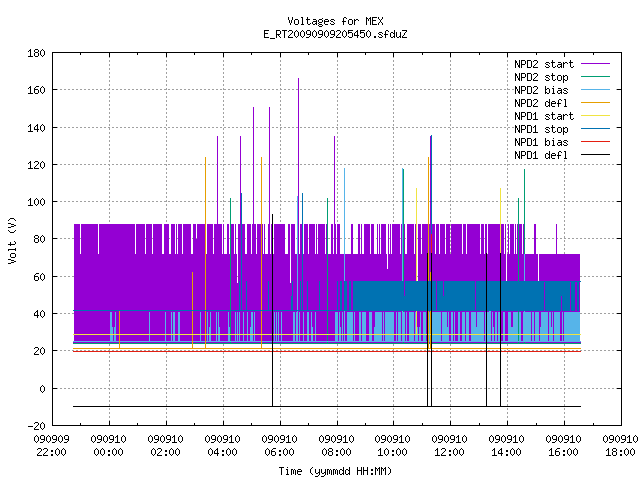This screenshot has height=480, width=640.
Task: Click the 090910 14:00 x-axis label
Action: (x=507, y=446)
